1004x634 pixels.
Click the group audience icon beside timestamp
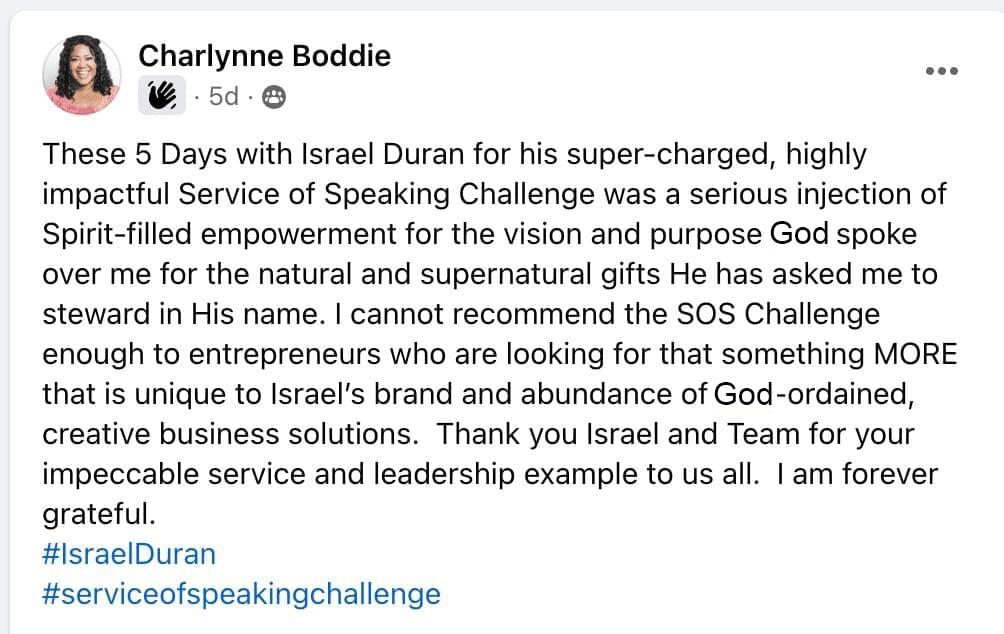point(273,97)
